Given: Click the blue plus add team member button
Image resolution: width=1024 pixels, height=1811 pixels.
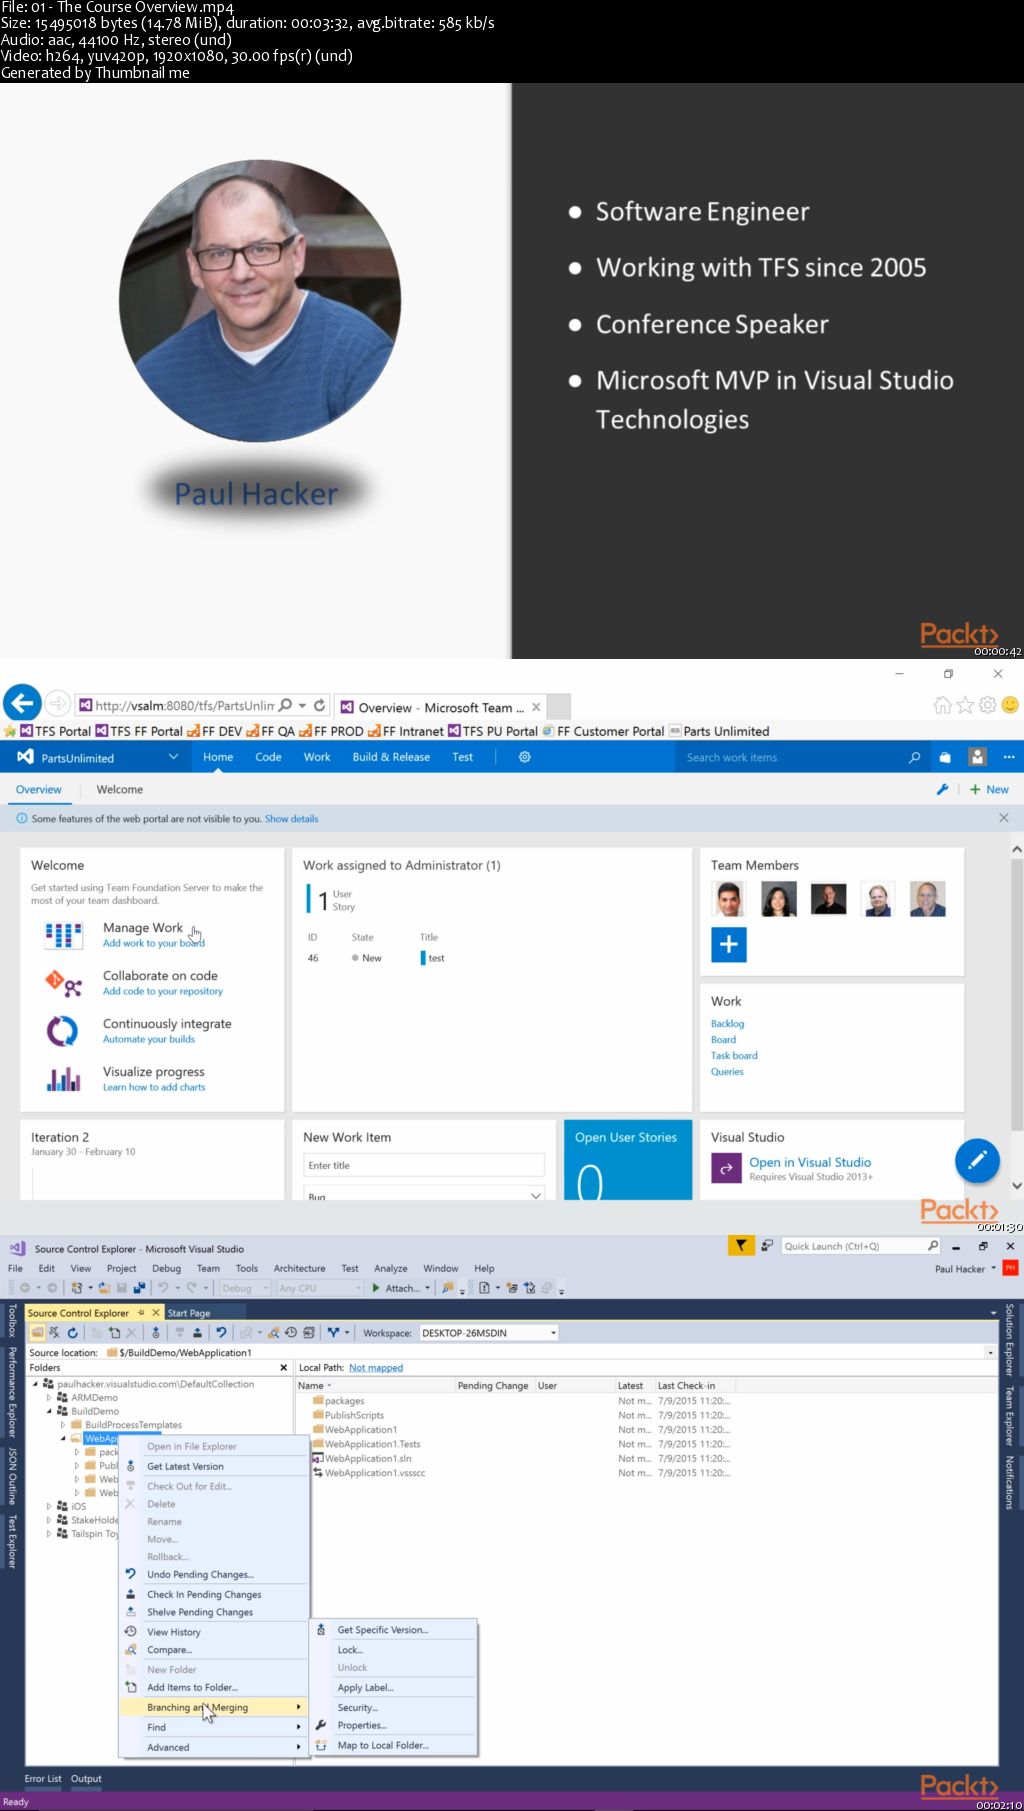Looking at the screenshot, I should click(x=728, y=944).
